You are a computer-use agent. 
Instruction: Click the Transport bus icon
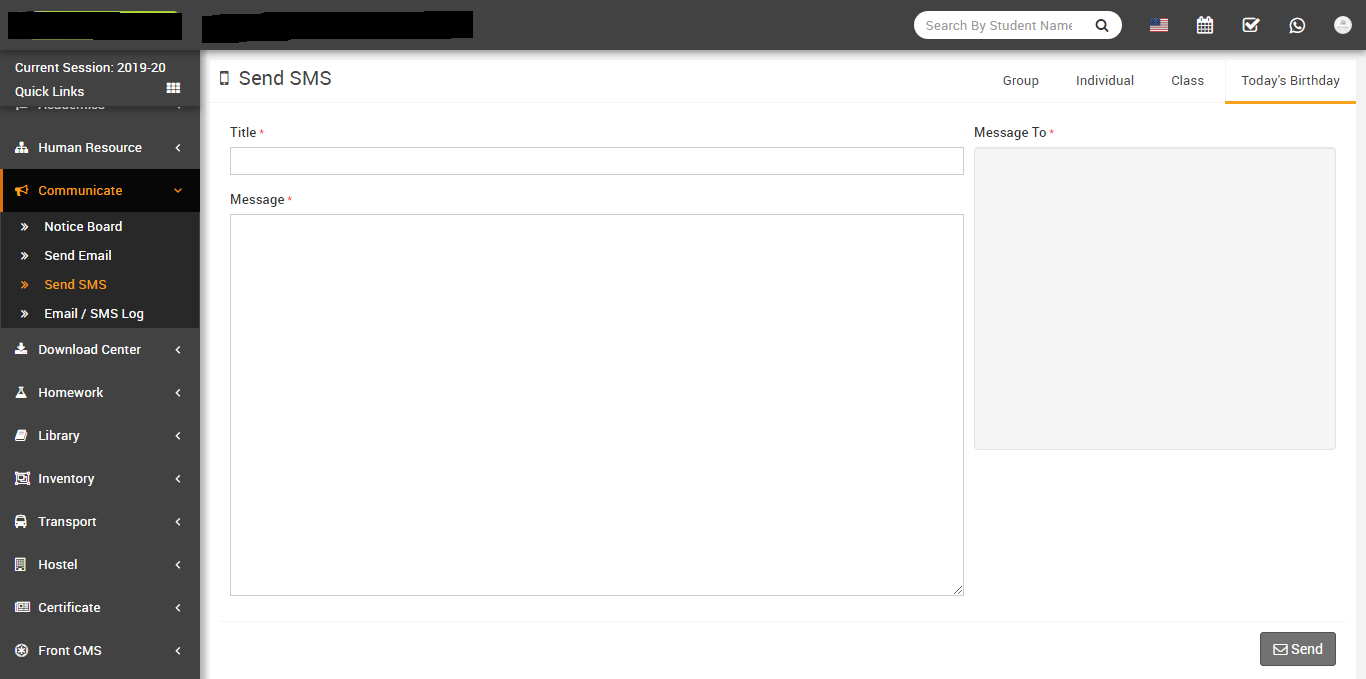point(21,522)
